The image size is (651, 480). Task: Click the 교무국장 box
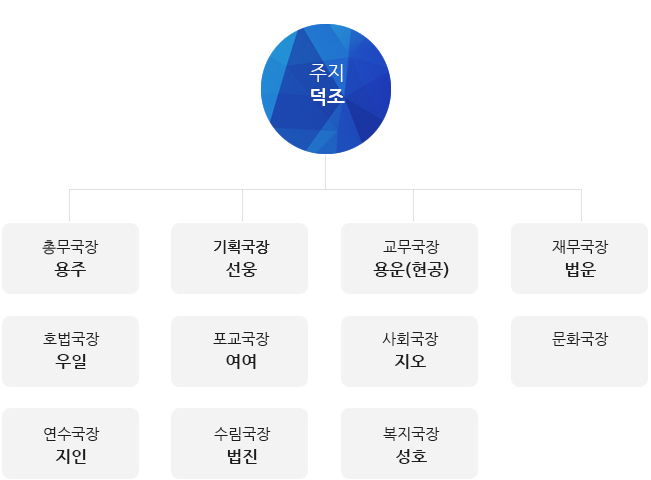point(410,258)
